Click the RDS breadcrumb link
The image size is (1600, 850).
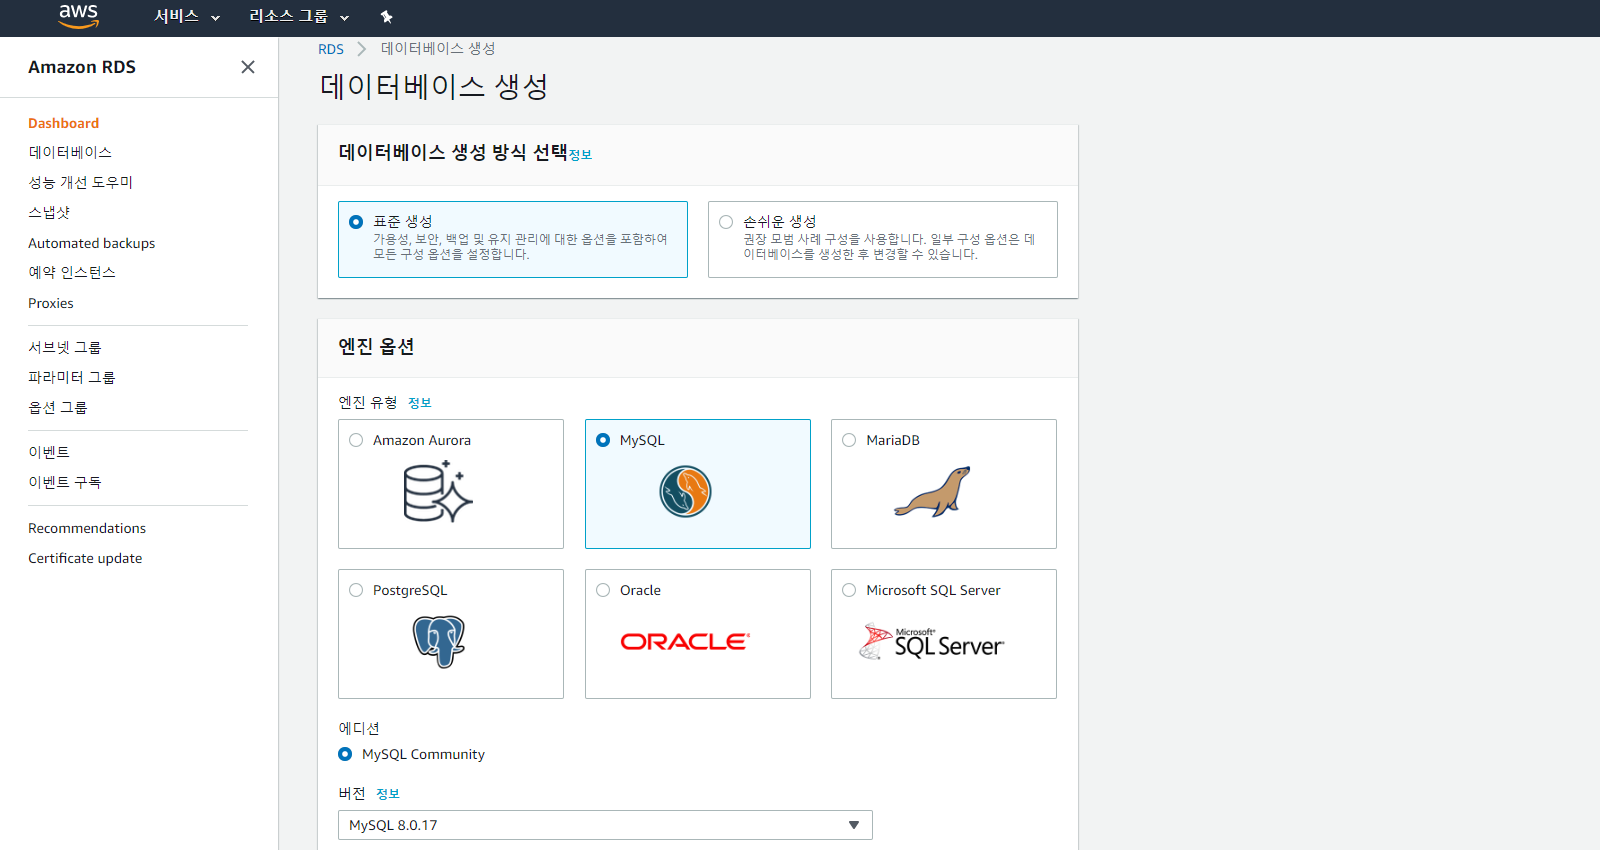331,49
